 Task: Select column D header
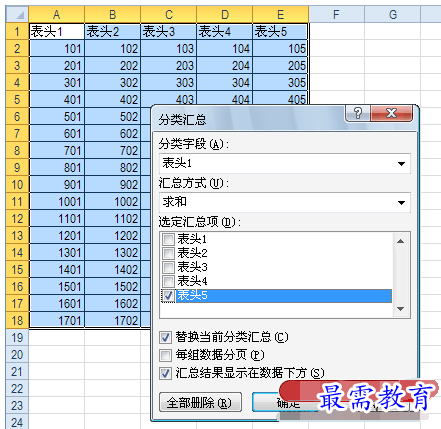click(225, 15)
